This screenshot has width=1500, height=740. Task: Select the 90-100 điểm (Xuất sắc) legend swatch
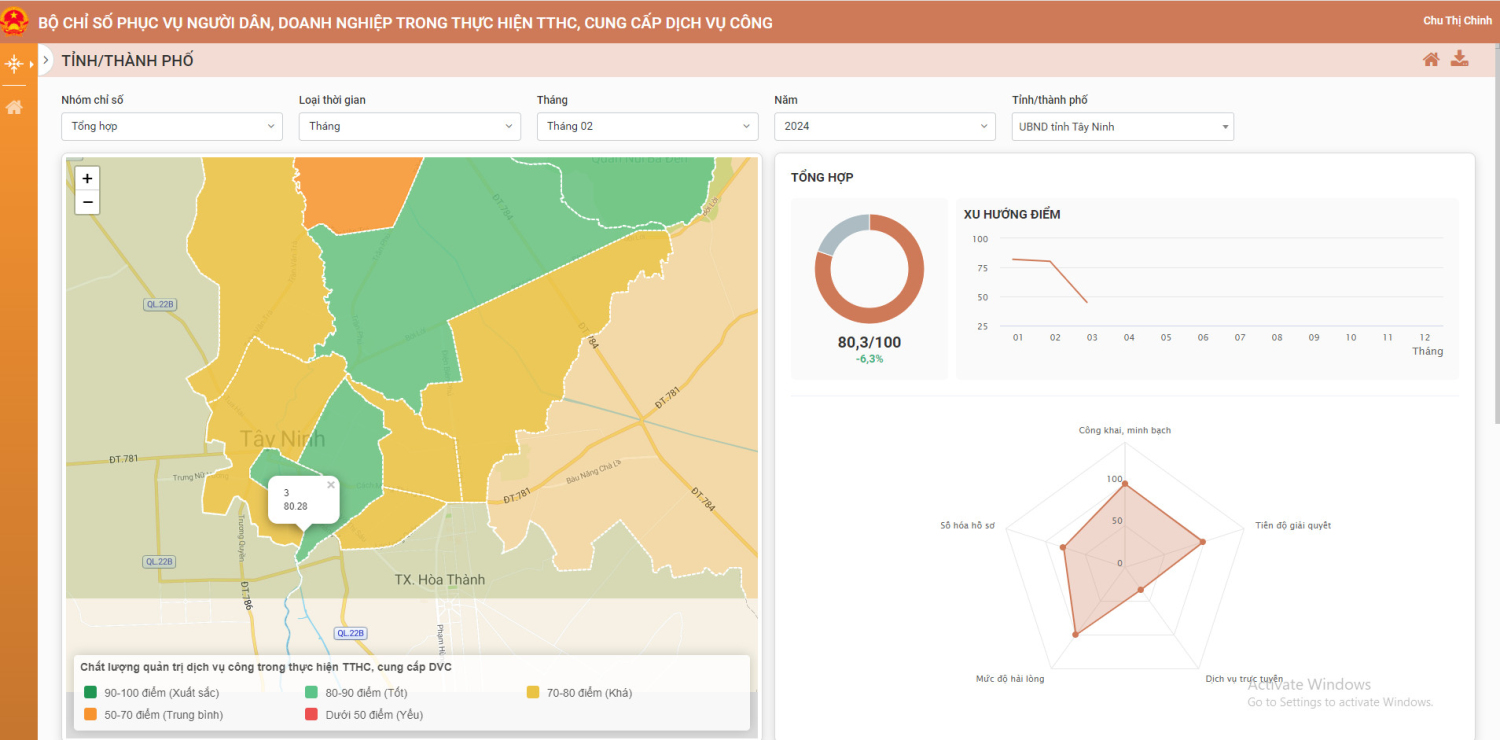(x=91, y=692)
